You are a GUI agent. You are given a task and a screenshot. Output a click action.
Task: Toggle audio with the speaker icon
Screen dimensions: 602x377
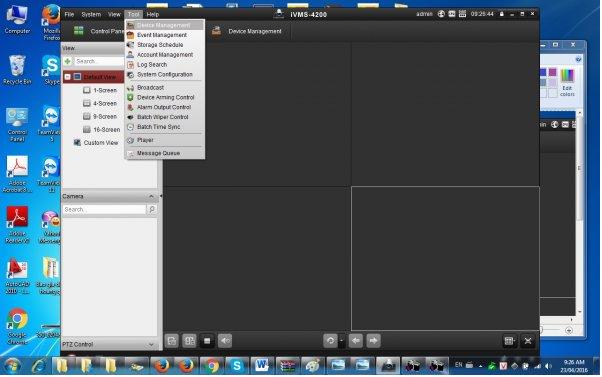pyautogui.click(x=225, y=341)
